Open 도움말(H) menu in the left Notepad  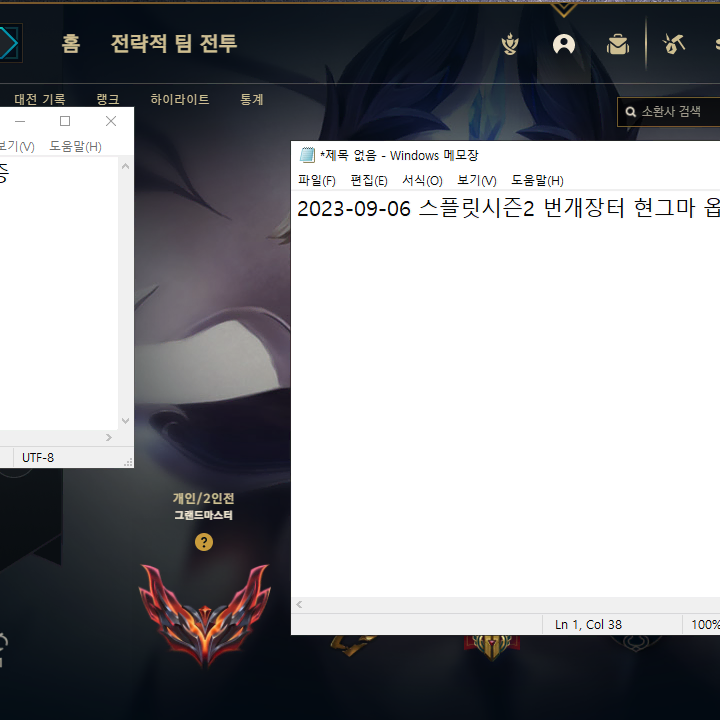click(x=75, y=146)
